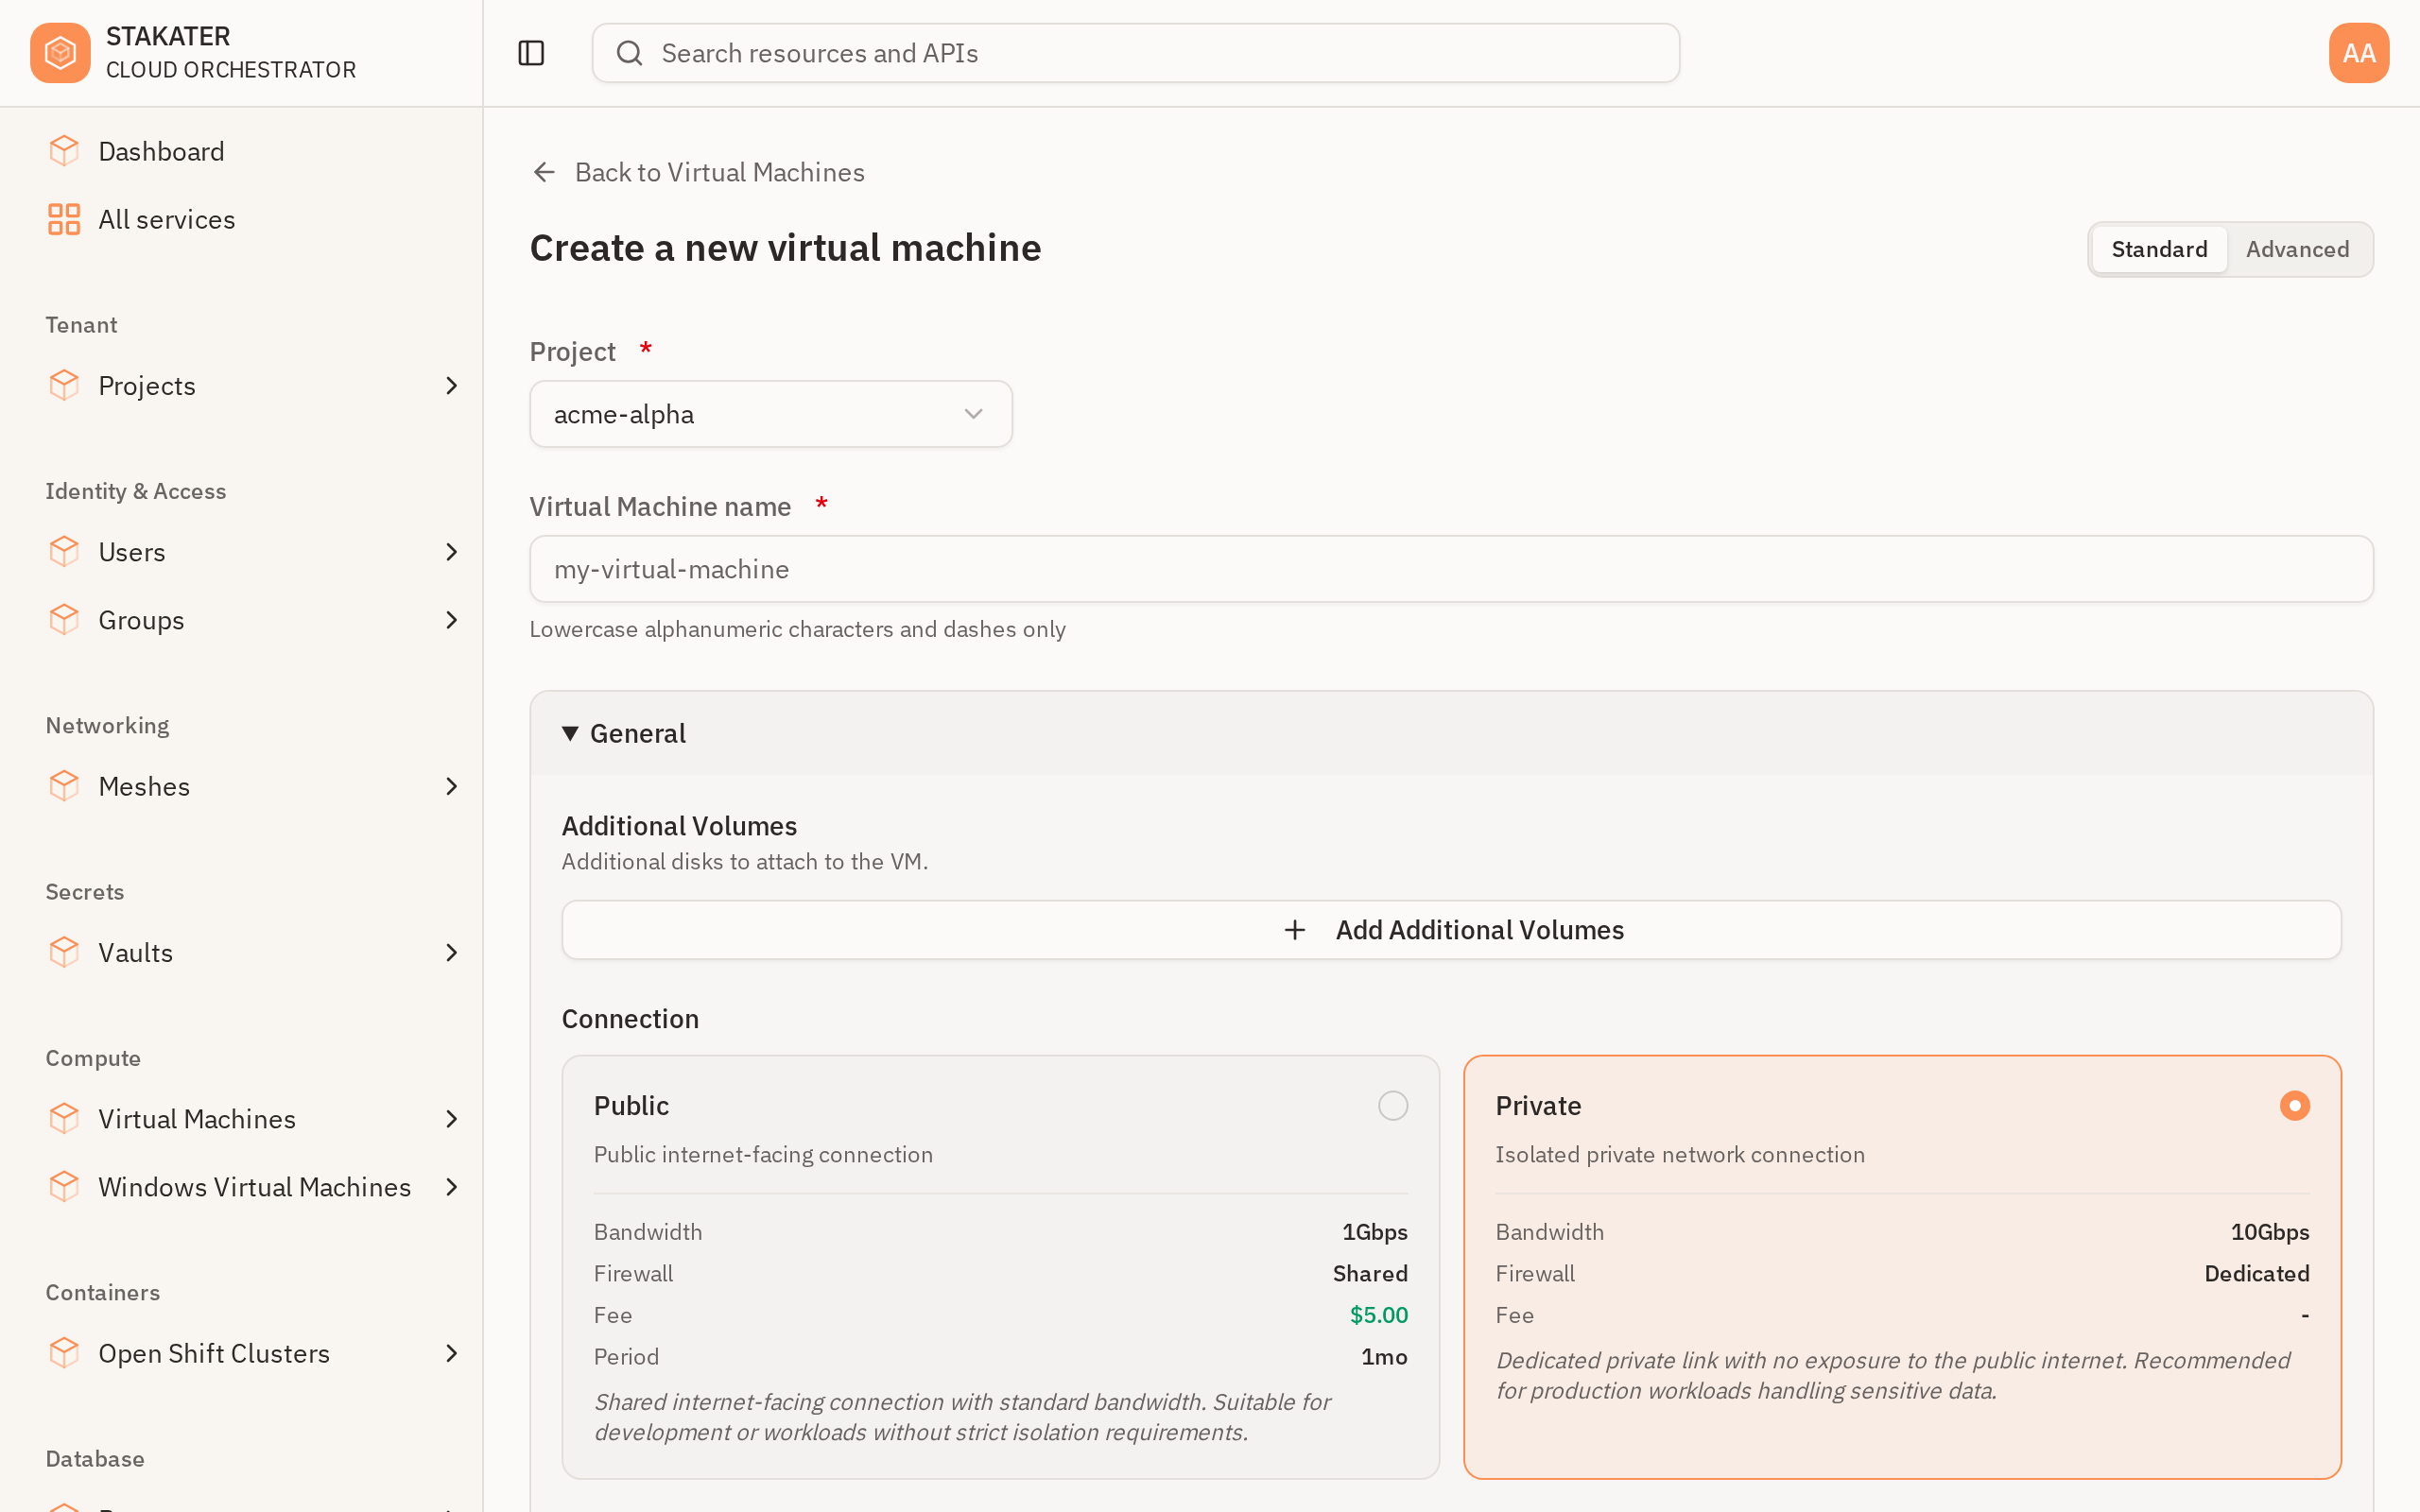The width and height of the screenshot is (2420, 1512).
Task: Click the Open Shift Clusters label
Action: point(214,1353)
